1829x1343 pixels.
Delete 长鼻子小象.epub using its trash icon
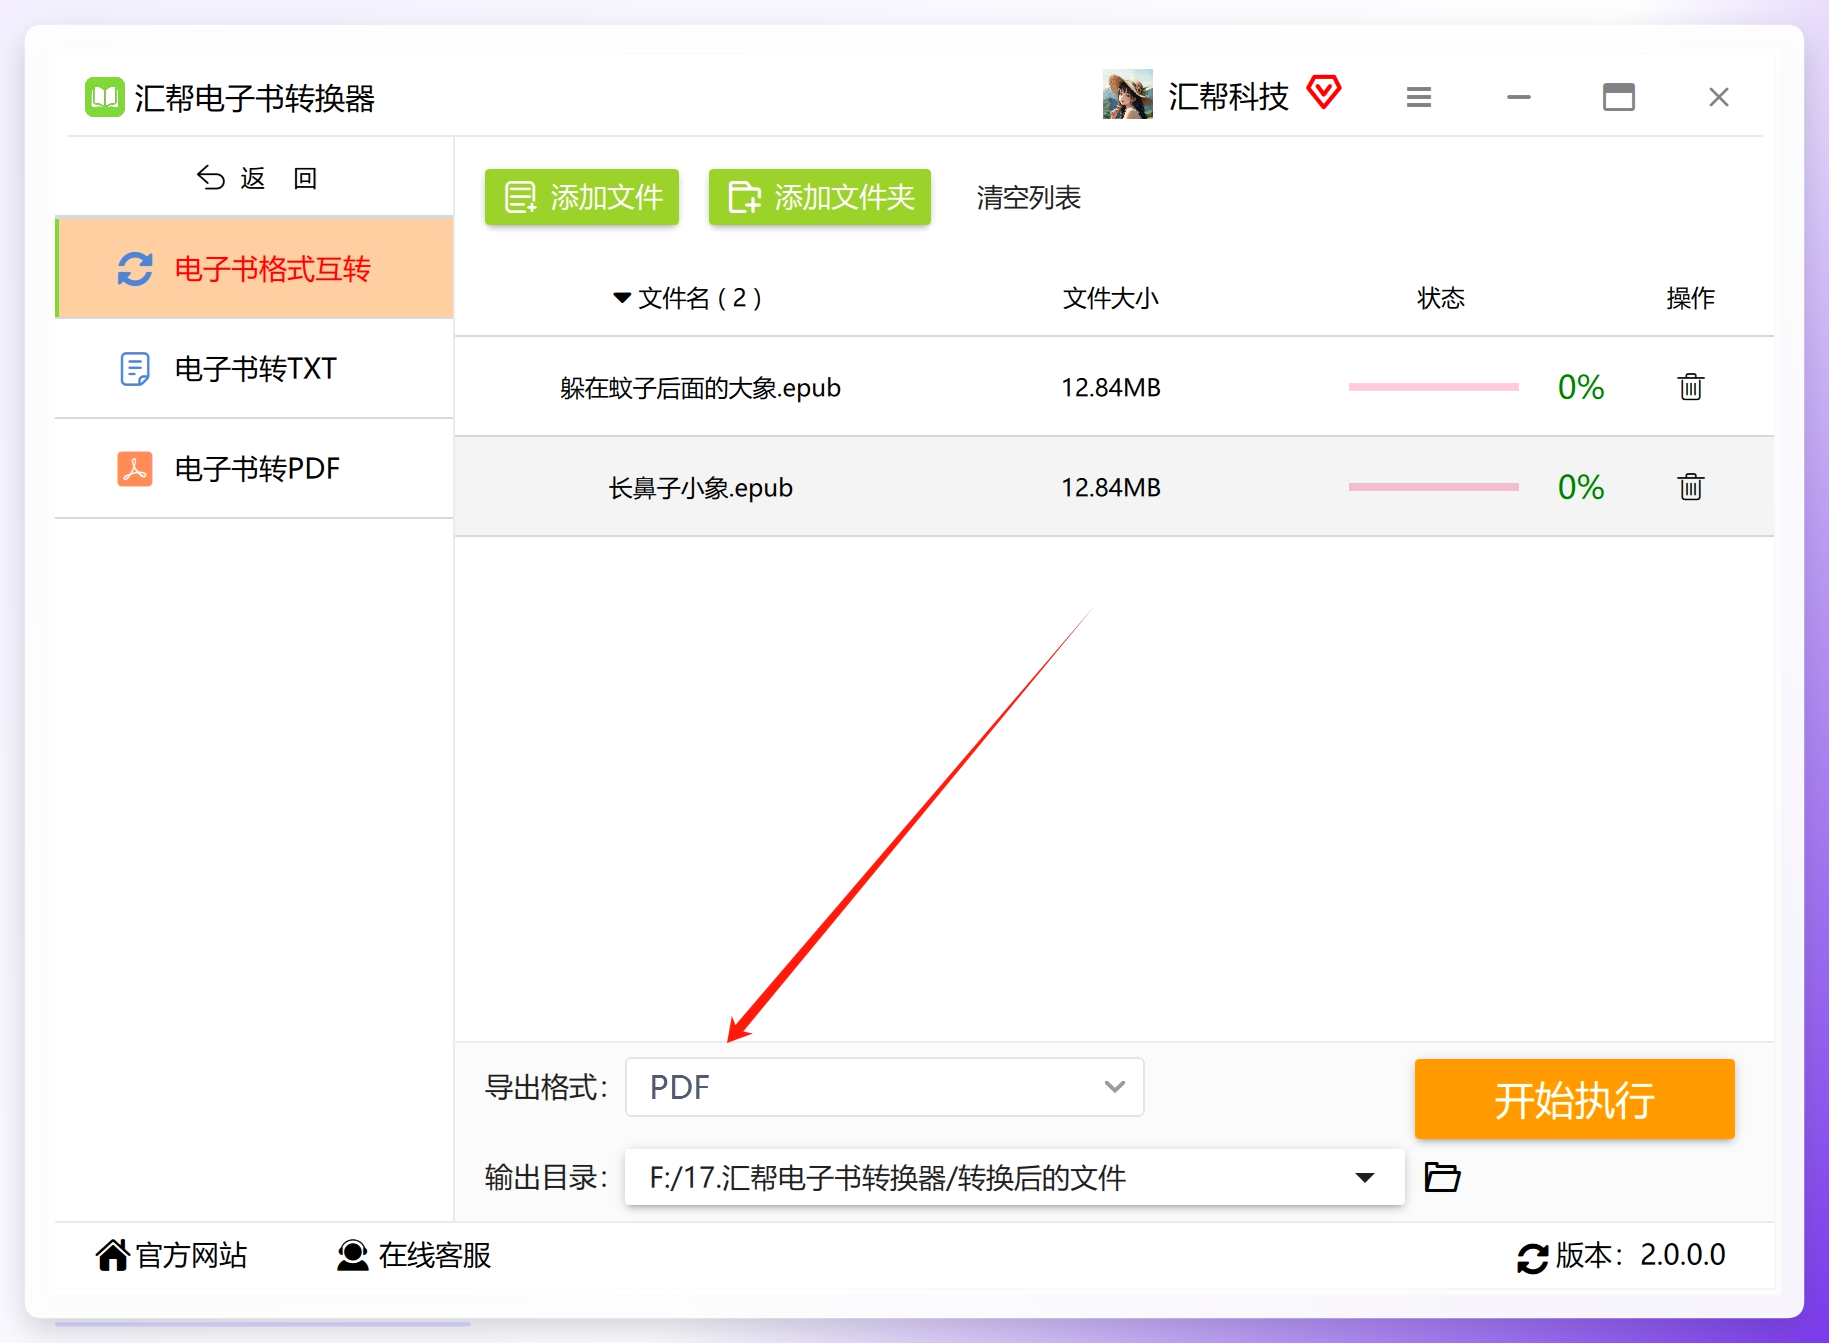(1690, 487)
